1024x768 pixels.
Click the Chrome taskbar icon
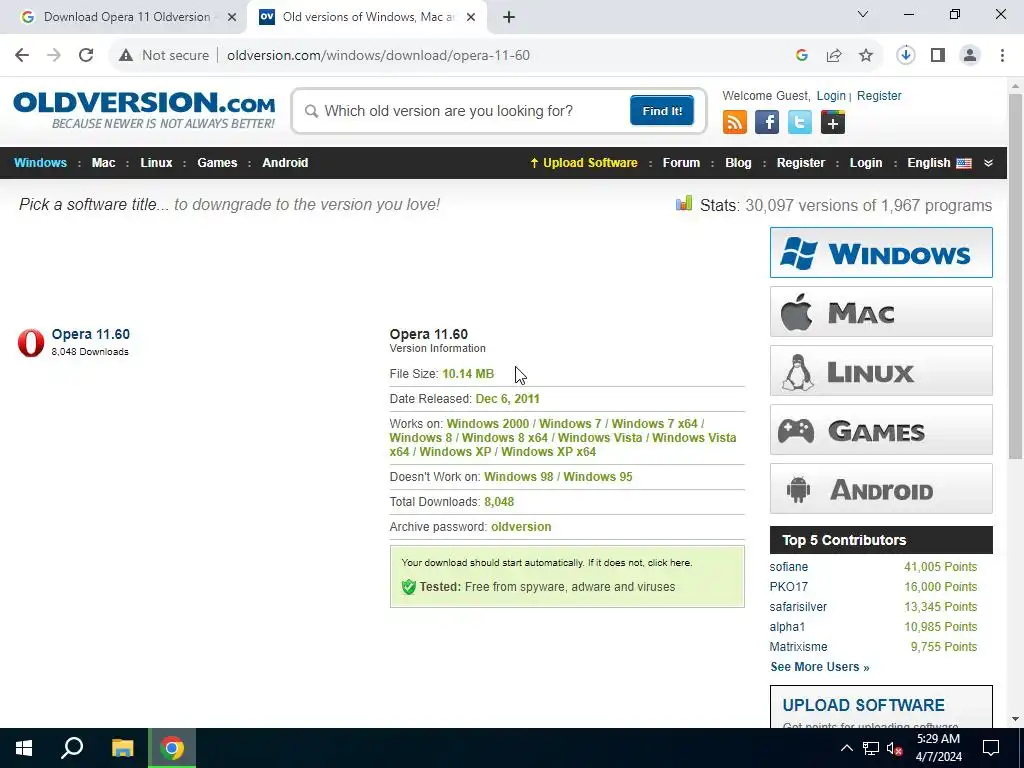(172, 748)
